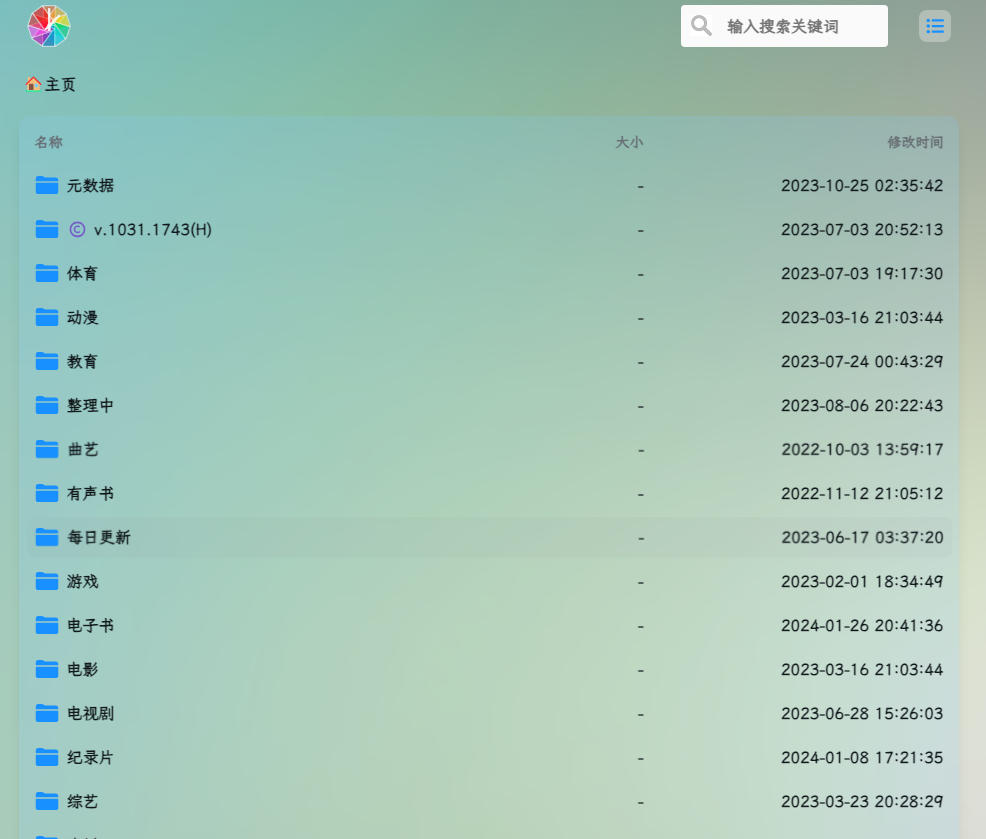Go to the 主页 breadcrumb link
Image resolution: width=986 pixels, height=839 pixels.
tap(60, 85)
